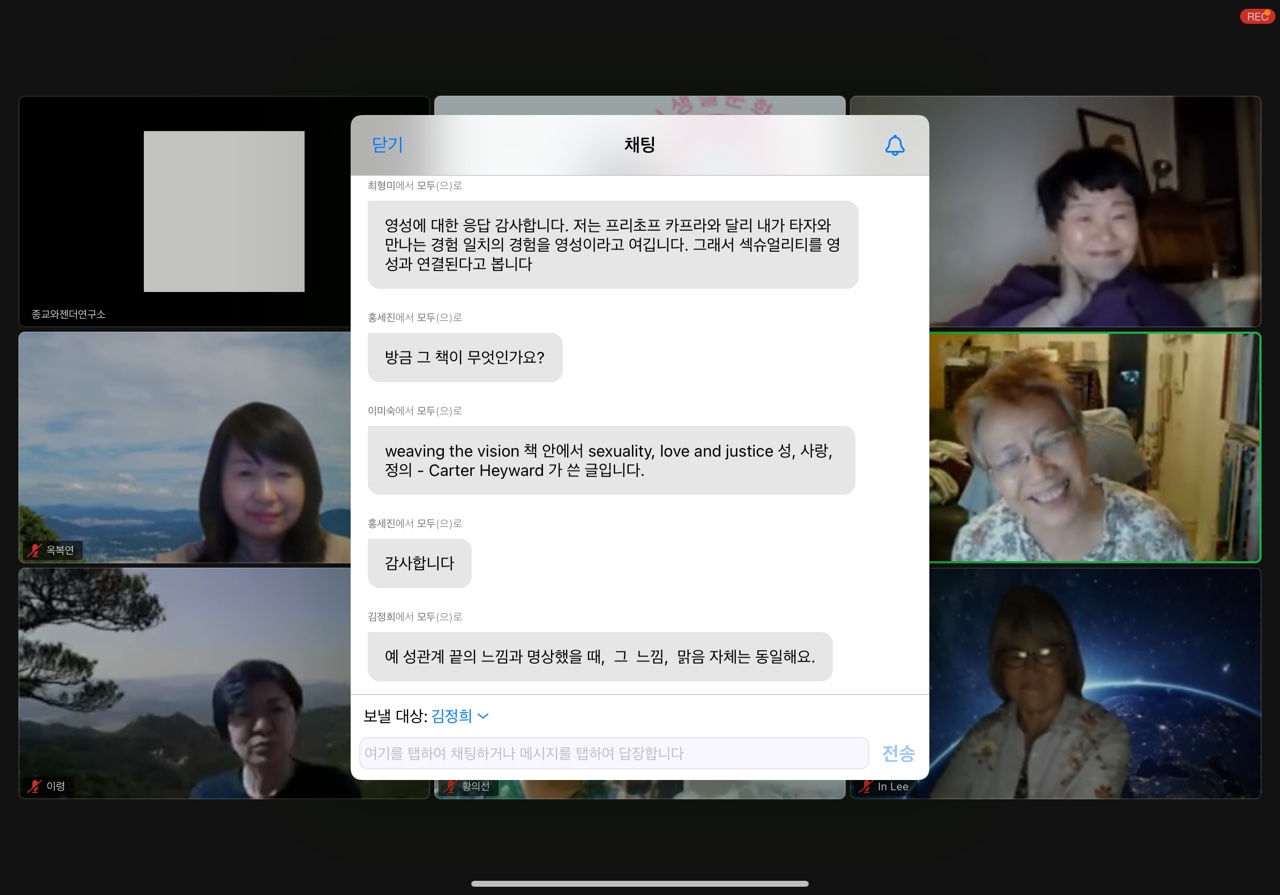Tap the 'weaving the vision' chat message
This screenshot has height=895, width=1280.
(610, 460)
